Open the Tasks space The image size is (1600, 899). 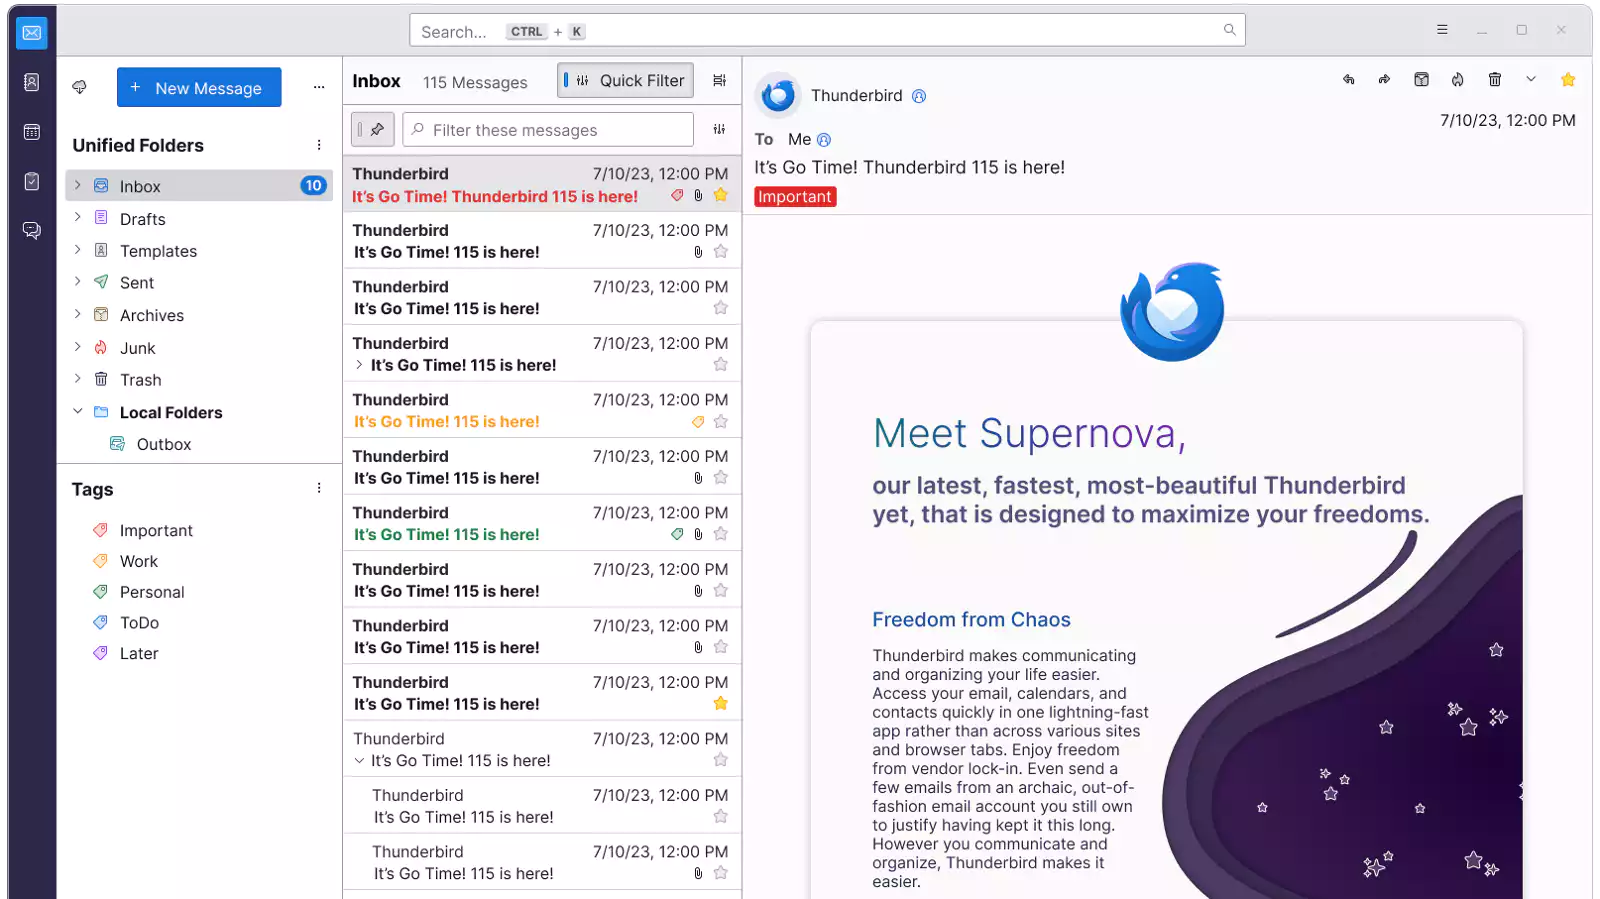(x=32, y=181)
